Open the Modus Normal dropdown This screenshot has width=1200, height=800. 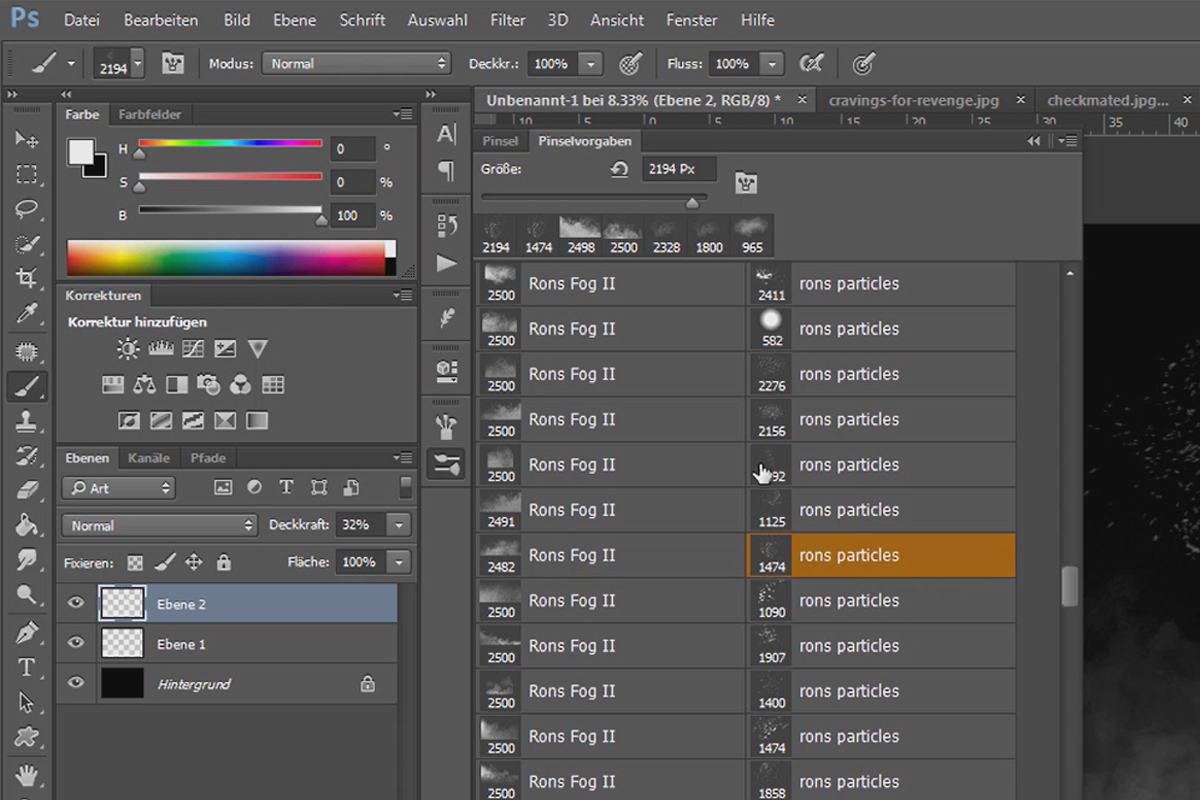[356, 63]
